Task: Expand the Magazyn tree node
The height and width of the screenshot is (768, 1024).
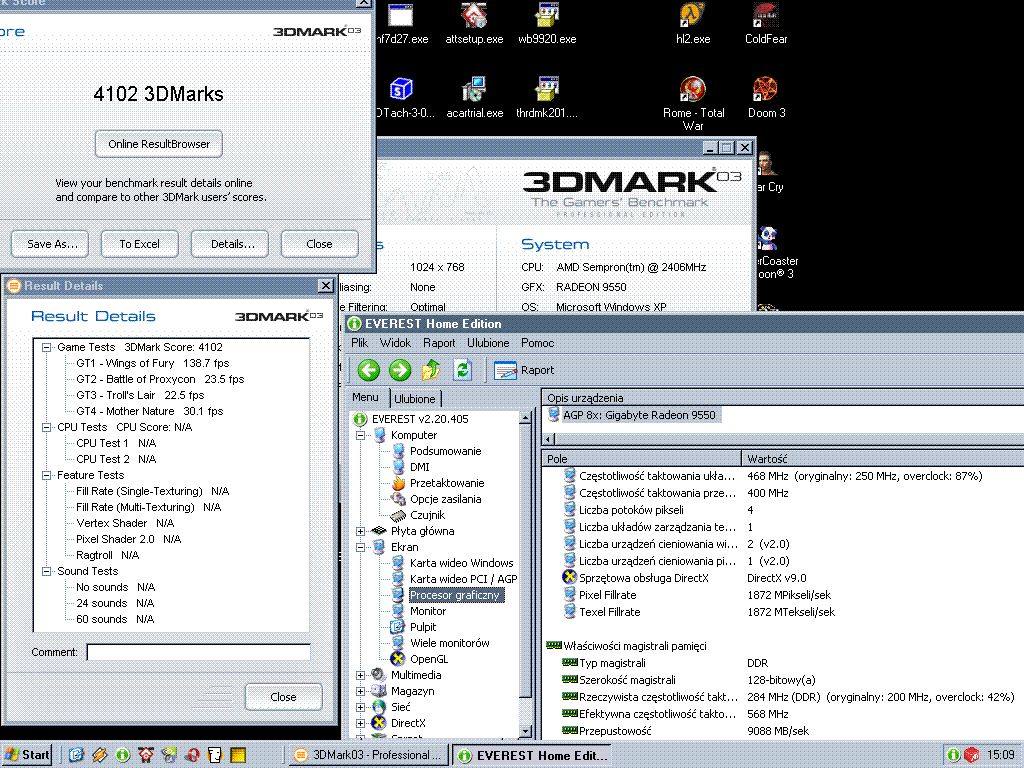Action: pyautogui.click(x=360, y=691)
